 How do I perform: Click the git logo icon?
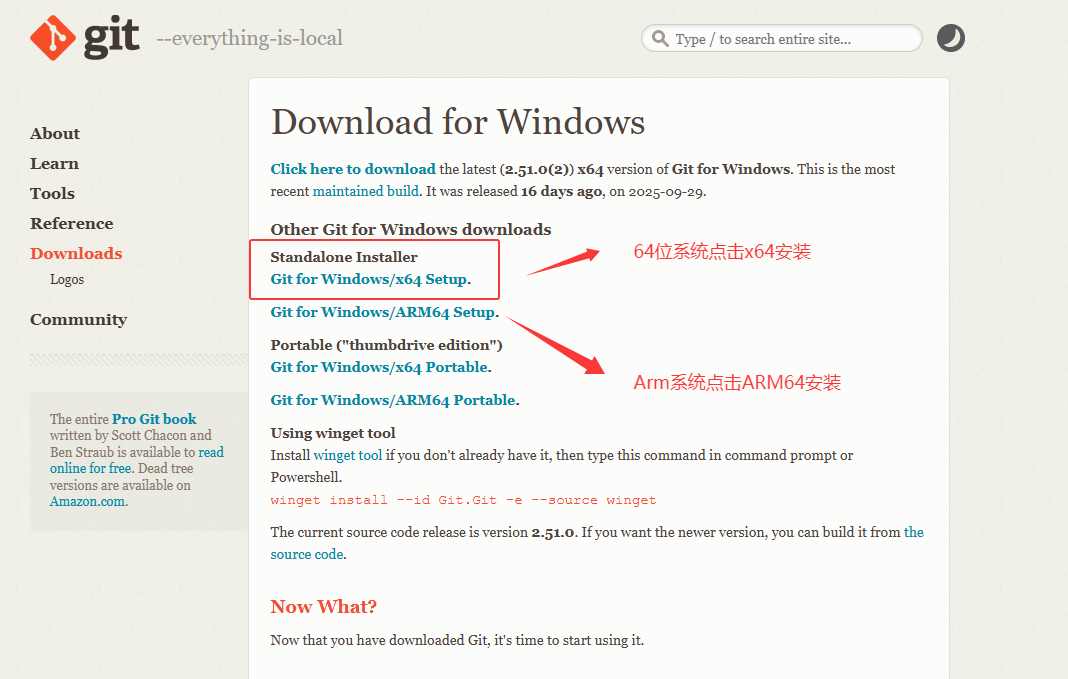click(53, 38)
